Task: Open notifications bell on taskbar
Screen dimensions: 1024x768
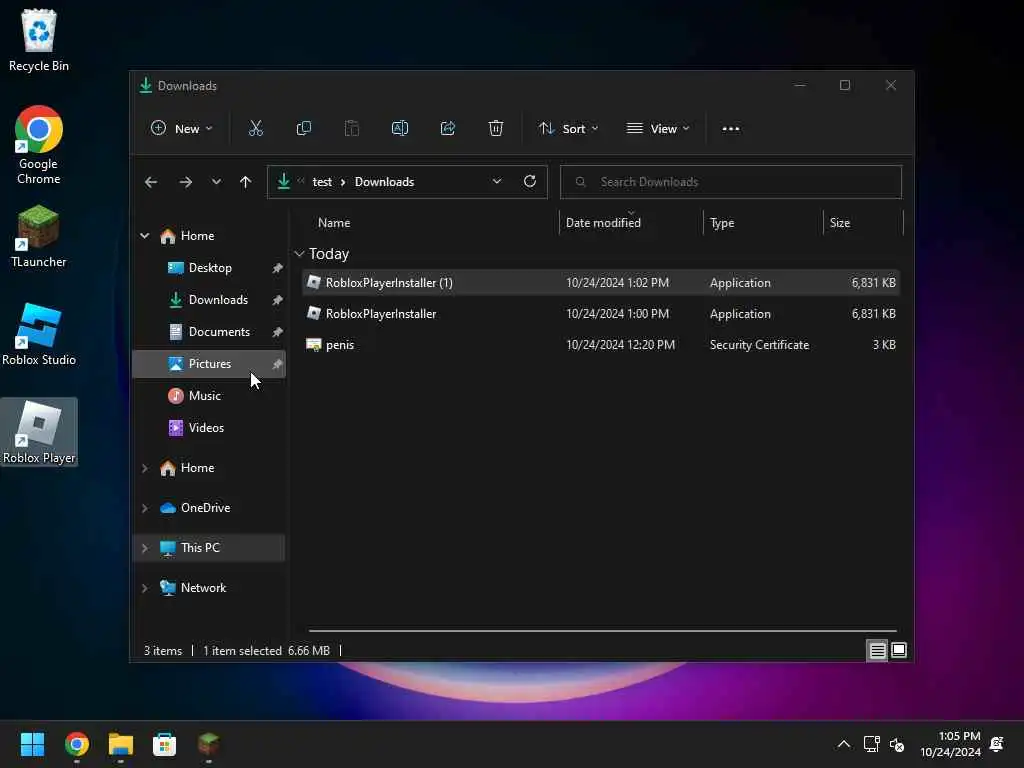Action: point(997,744)
